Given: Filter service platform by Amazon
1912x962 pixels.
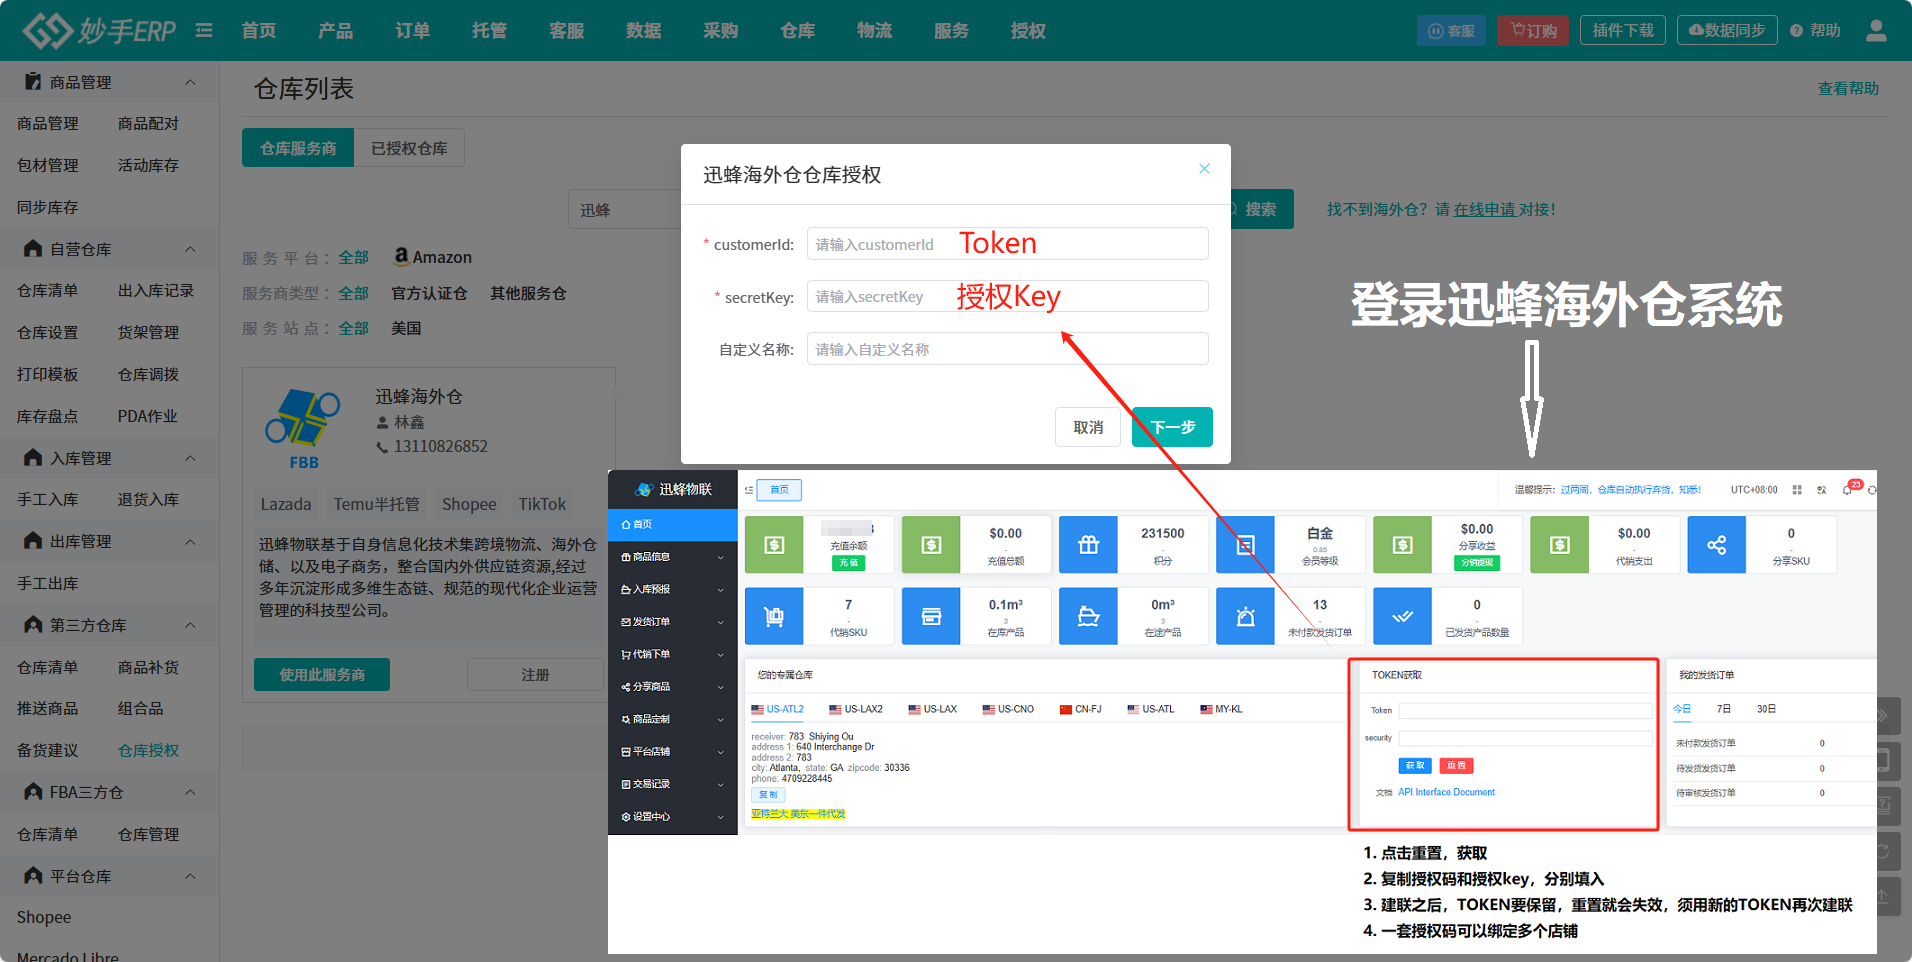Looking at the screenshot, I should 432,257.
